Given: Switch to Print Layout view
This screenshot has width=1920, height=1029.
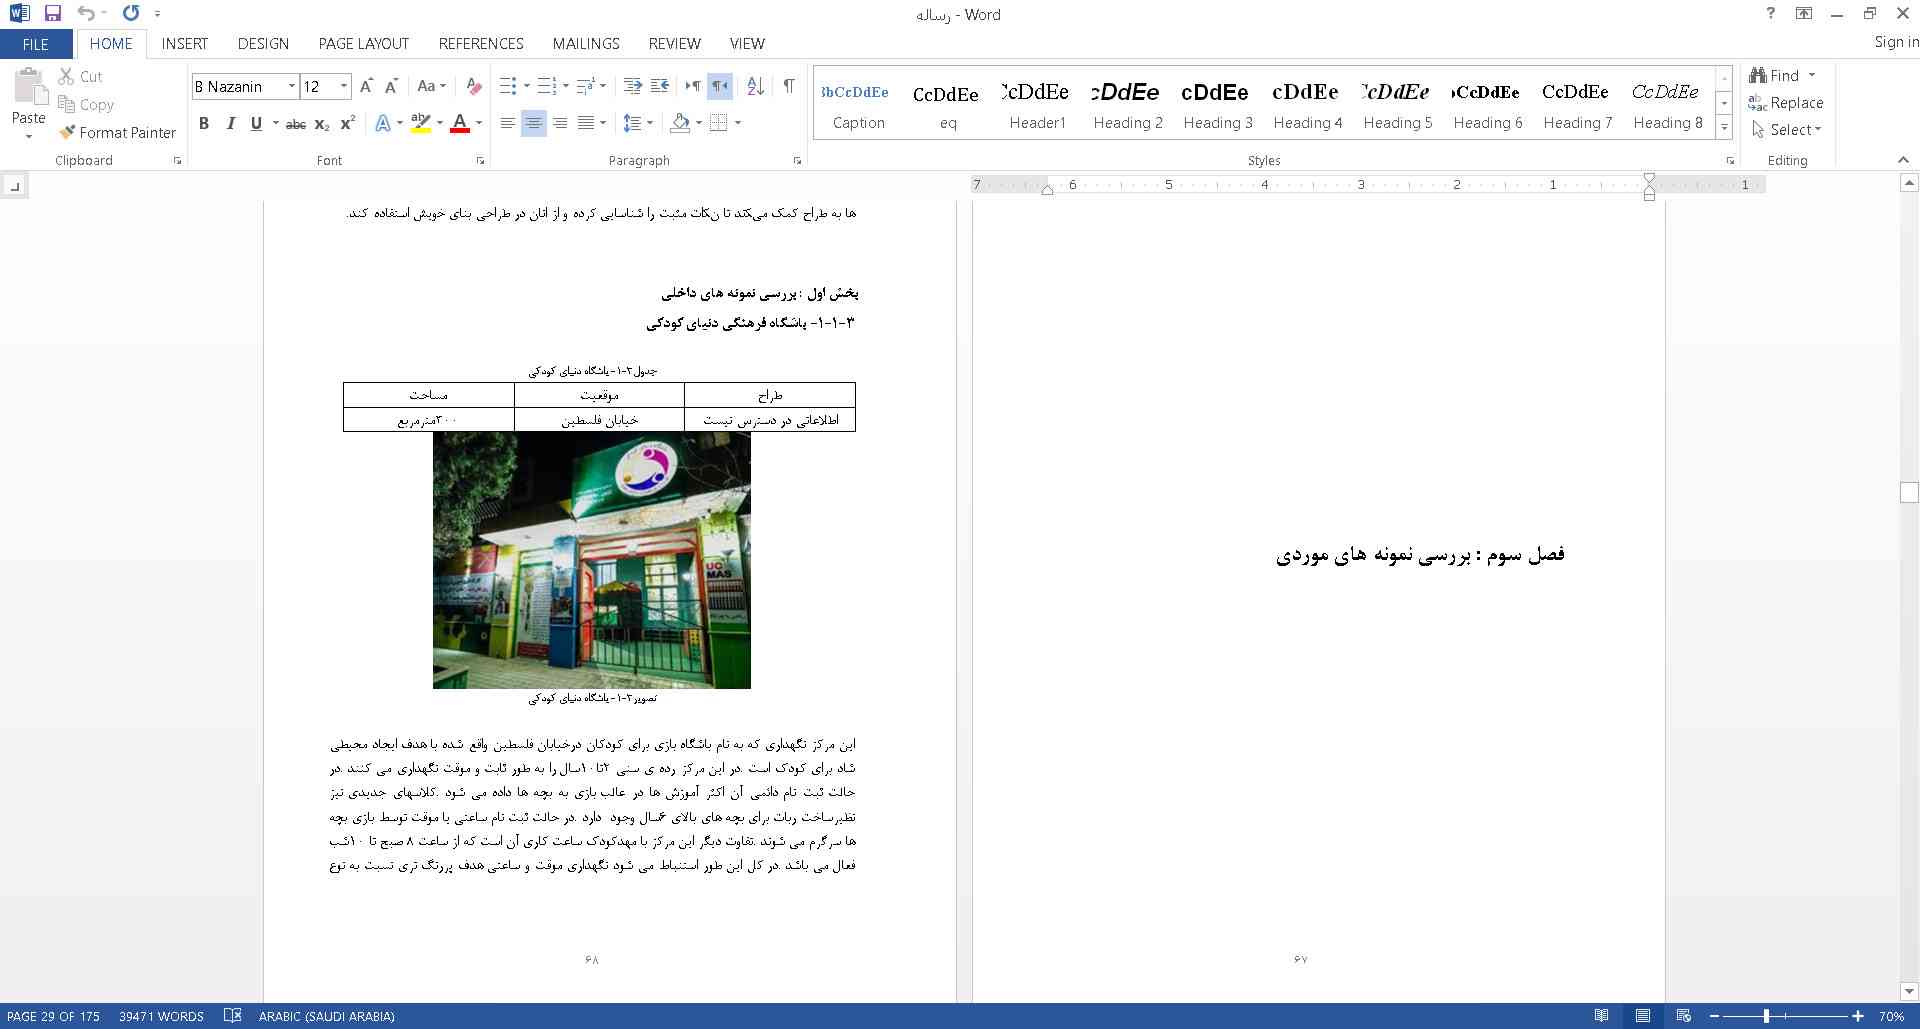Looking at the screenshot, I should 1642,1015.
